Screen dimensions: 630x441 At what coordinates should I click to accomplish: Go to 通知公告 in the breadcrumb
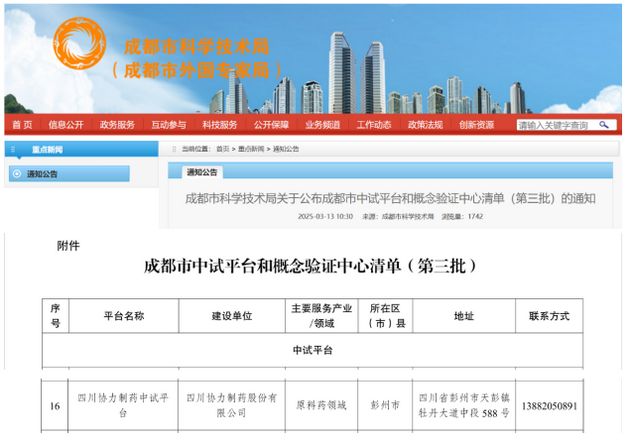pyautogui.click(x=286, y=149)
